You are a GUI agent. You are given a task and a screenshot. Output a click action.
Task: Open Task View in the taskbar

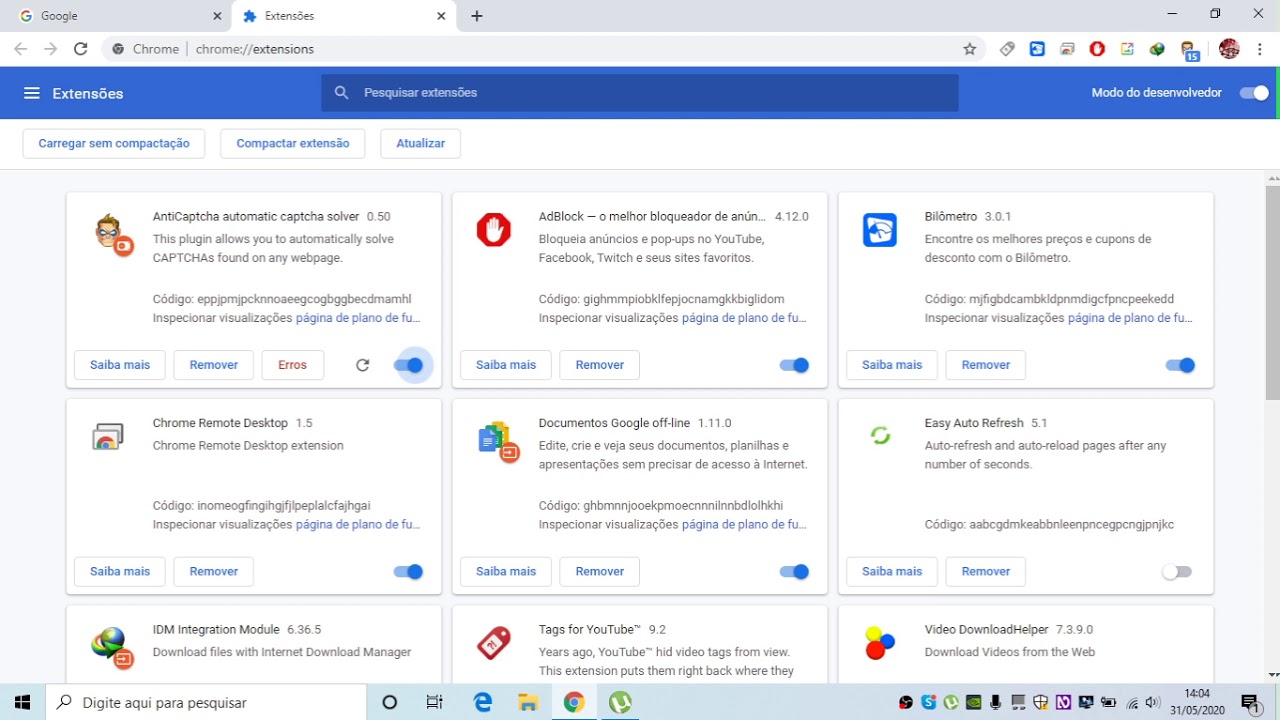click(x=434, y=703)
